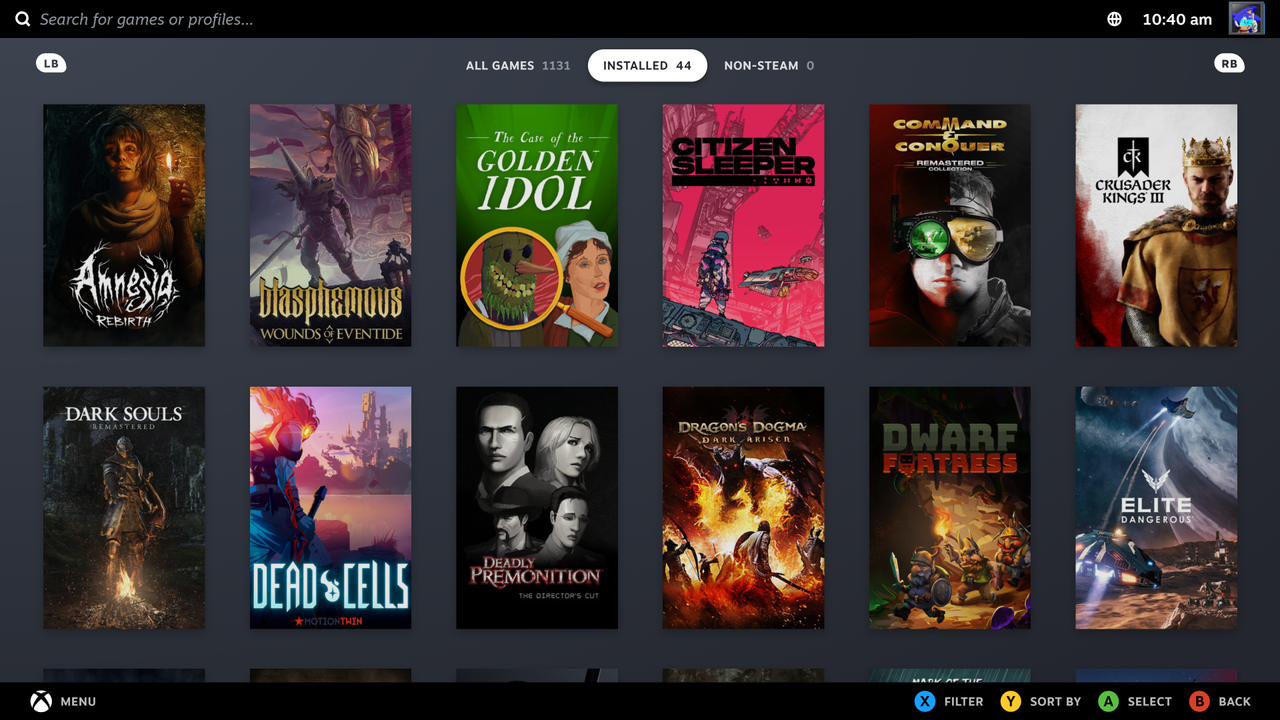Click the SELECT label
The image size is (1280, 720).
(1150, 702)
